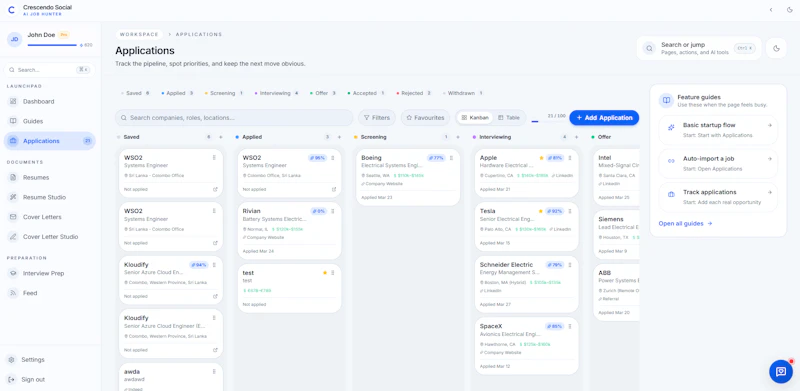Screen dimensions: 800x391
Task: Open Interview Prep page
Action: tap(49, 274)
